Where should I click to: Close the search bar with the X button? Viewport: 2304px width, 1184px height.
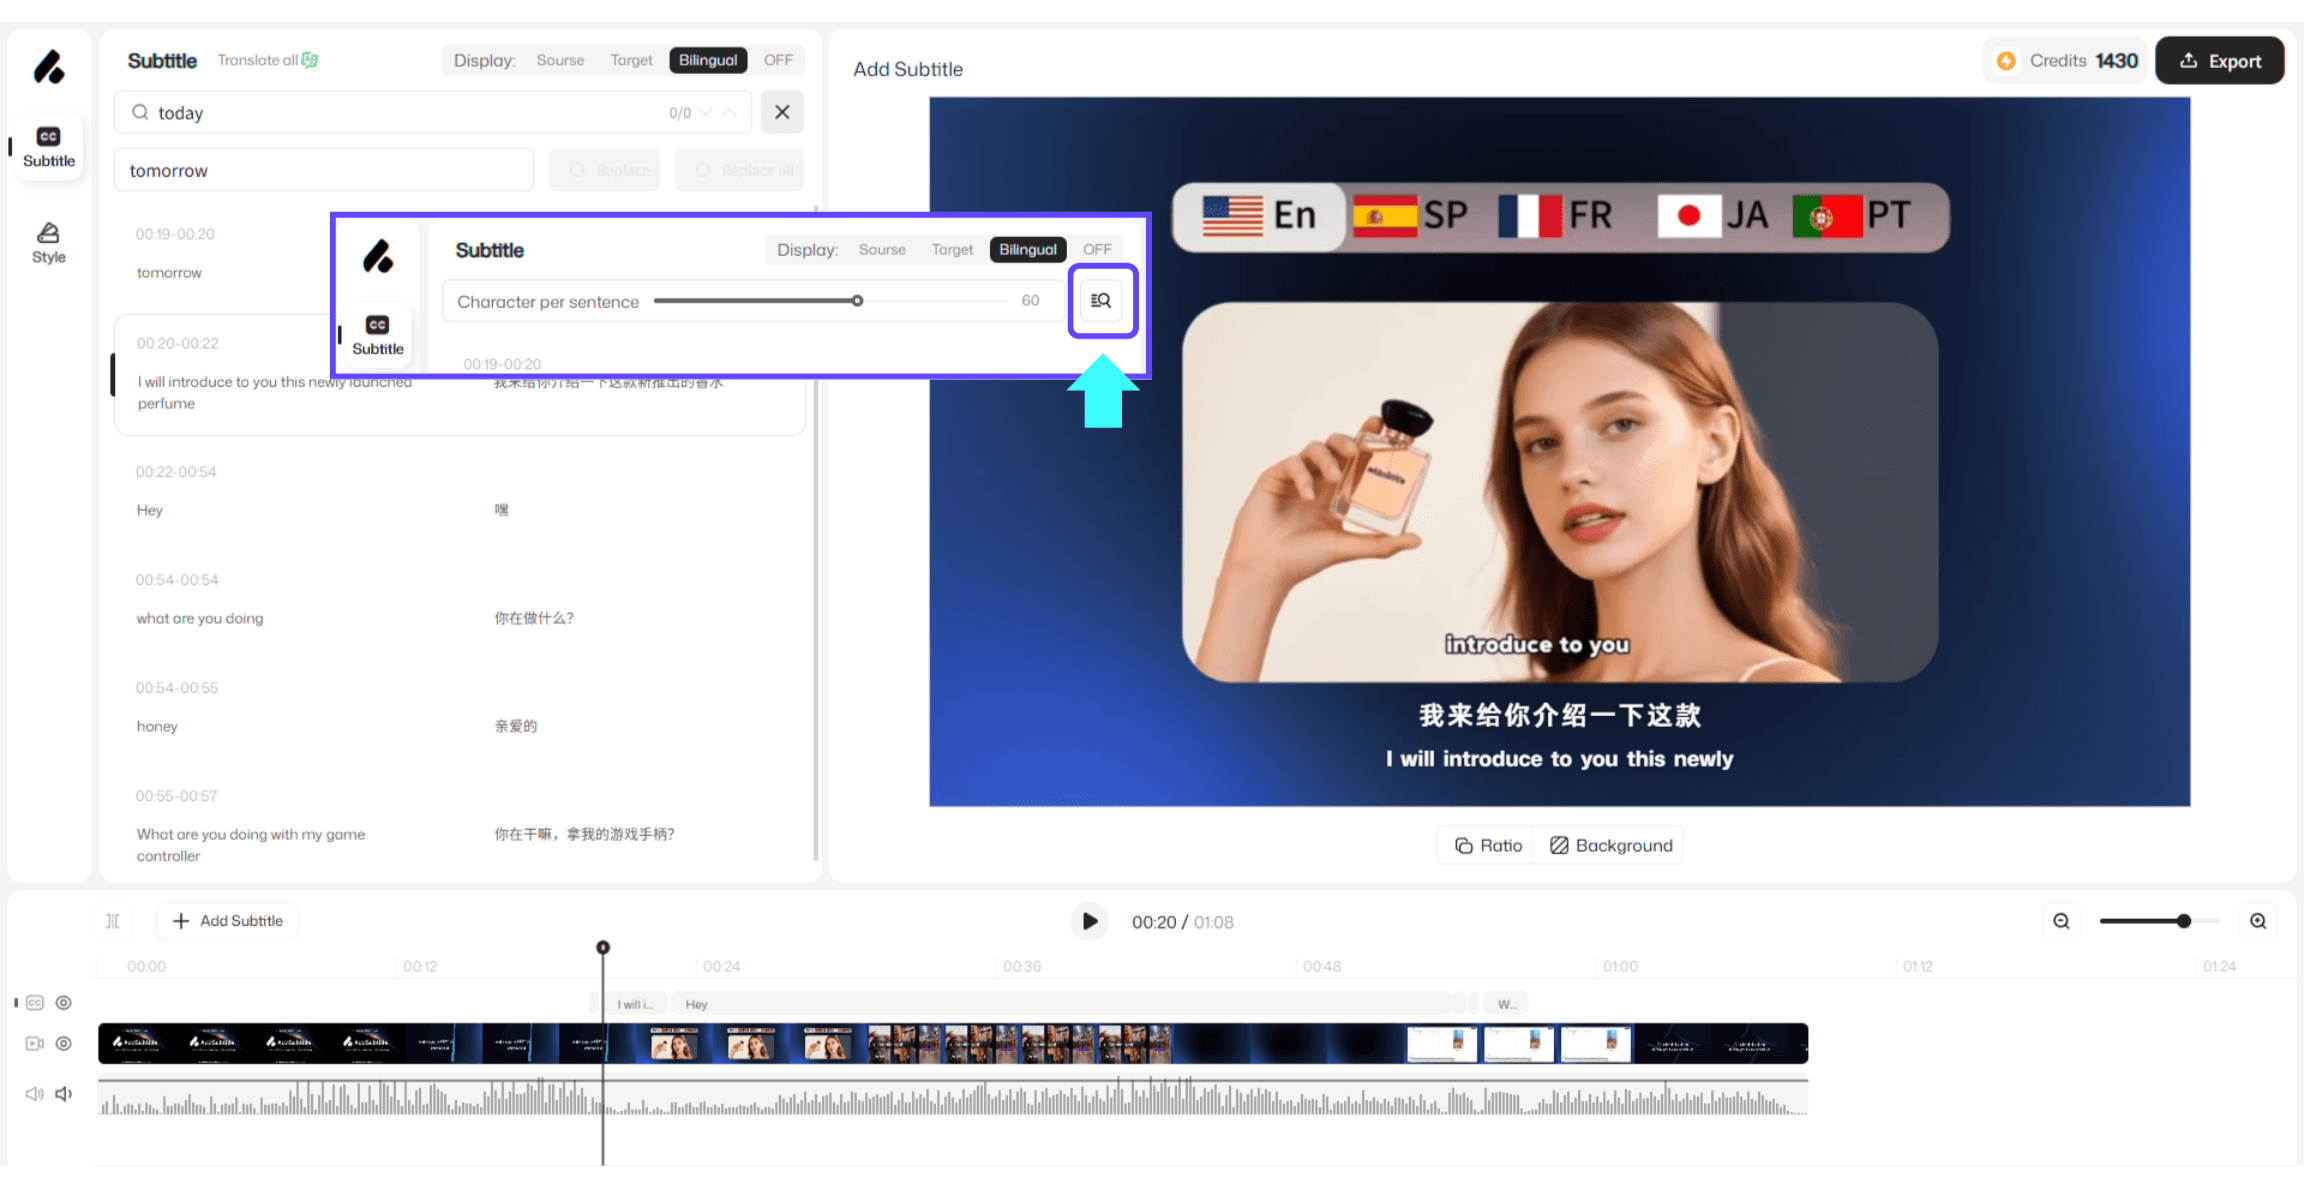point(782,112)
